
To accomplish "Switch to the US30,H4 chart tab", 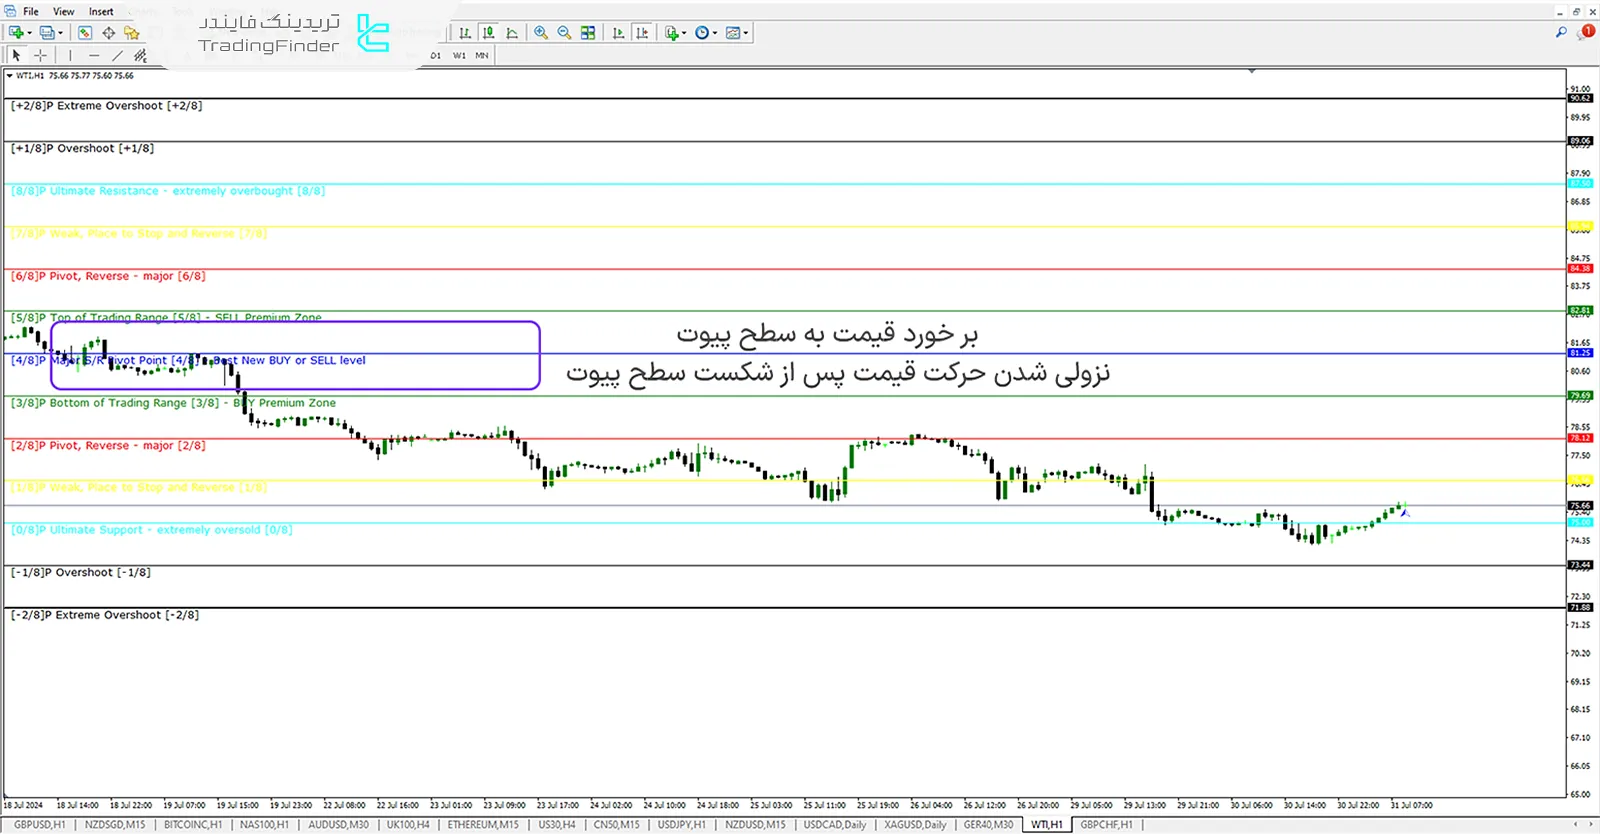I will (x=557, y=825).
